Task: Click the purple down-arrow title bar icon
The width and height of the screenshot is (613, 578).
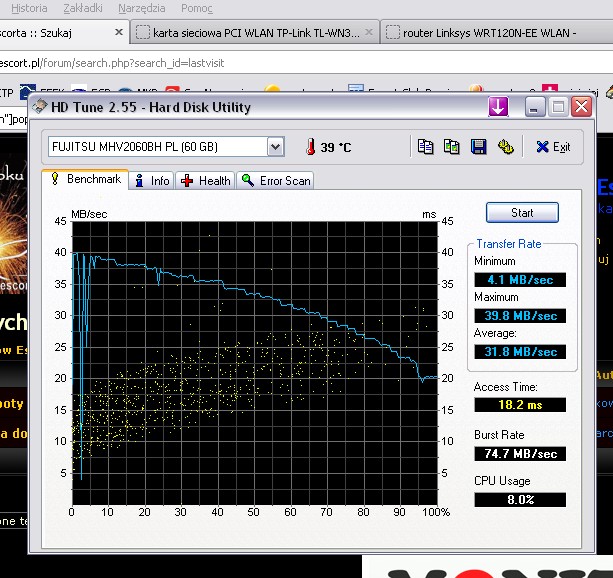Action: click(x=497, y=106)
